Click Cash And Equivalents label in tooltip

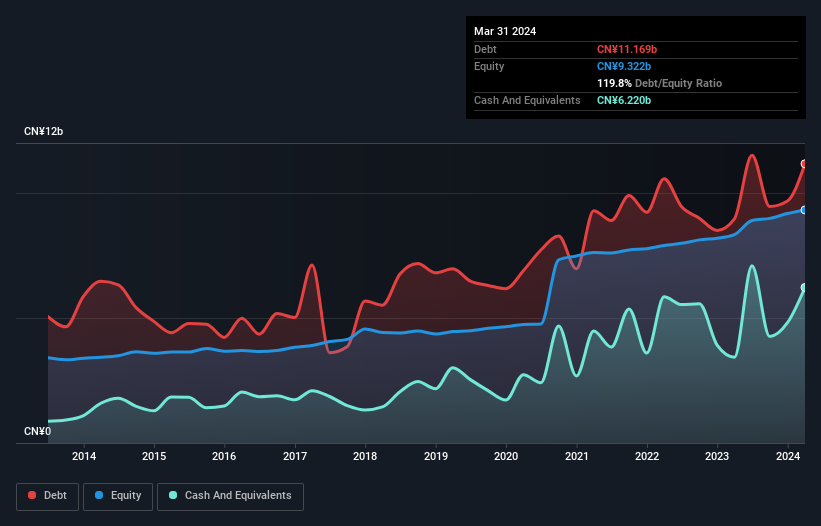(x=527, y=100)
